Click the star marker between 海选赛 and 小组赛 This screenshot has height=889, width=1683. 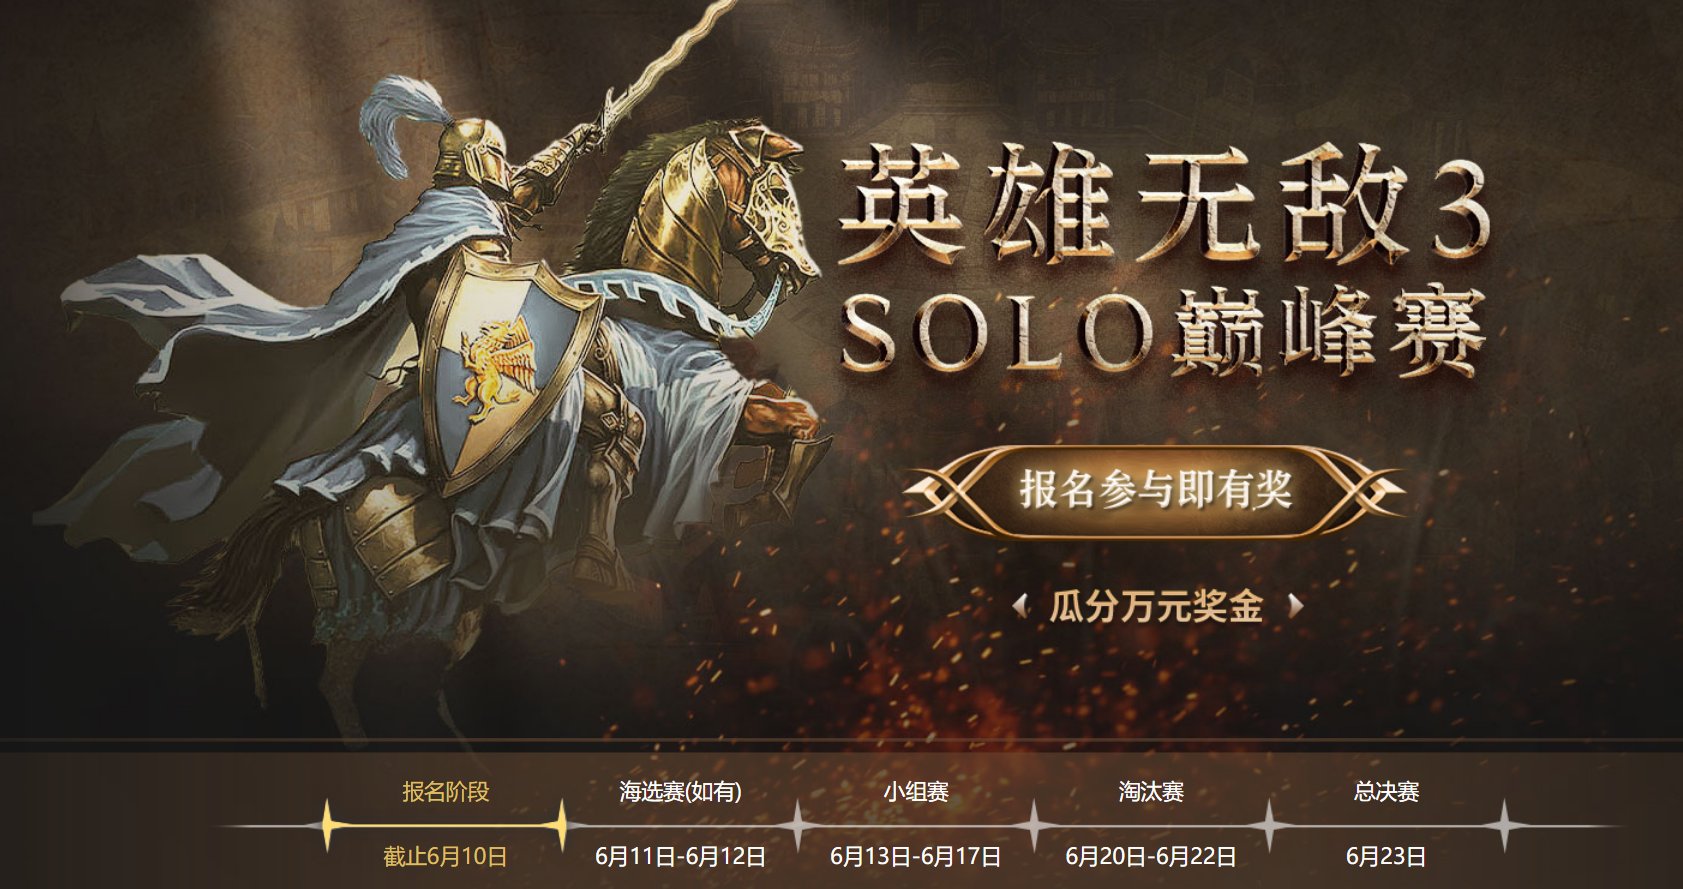(x=798, y=826)
